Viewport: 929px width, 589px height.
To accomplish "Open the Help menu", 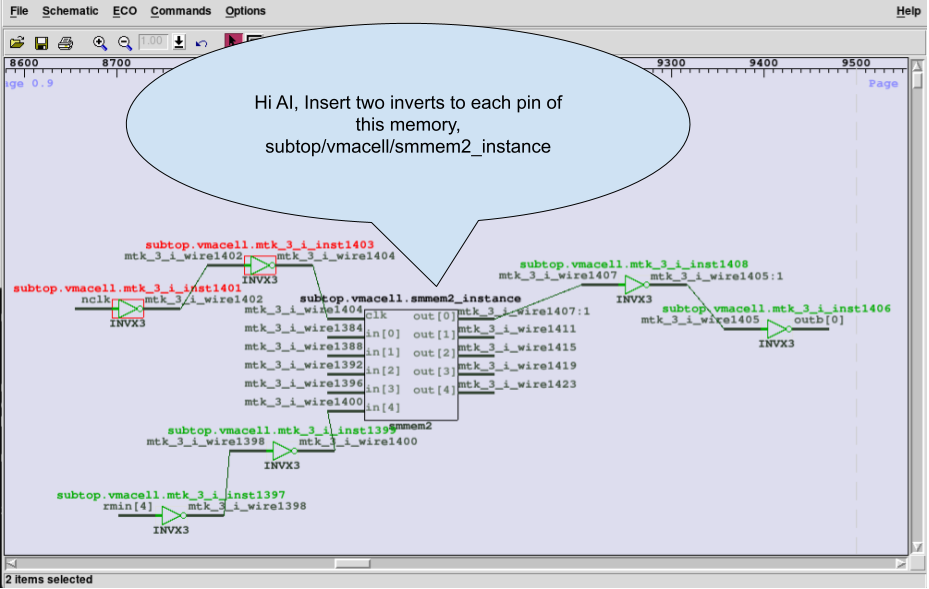I will pos(908,11).
